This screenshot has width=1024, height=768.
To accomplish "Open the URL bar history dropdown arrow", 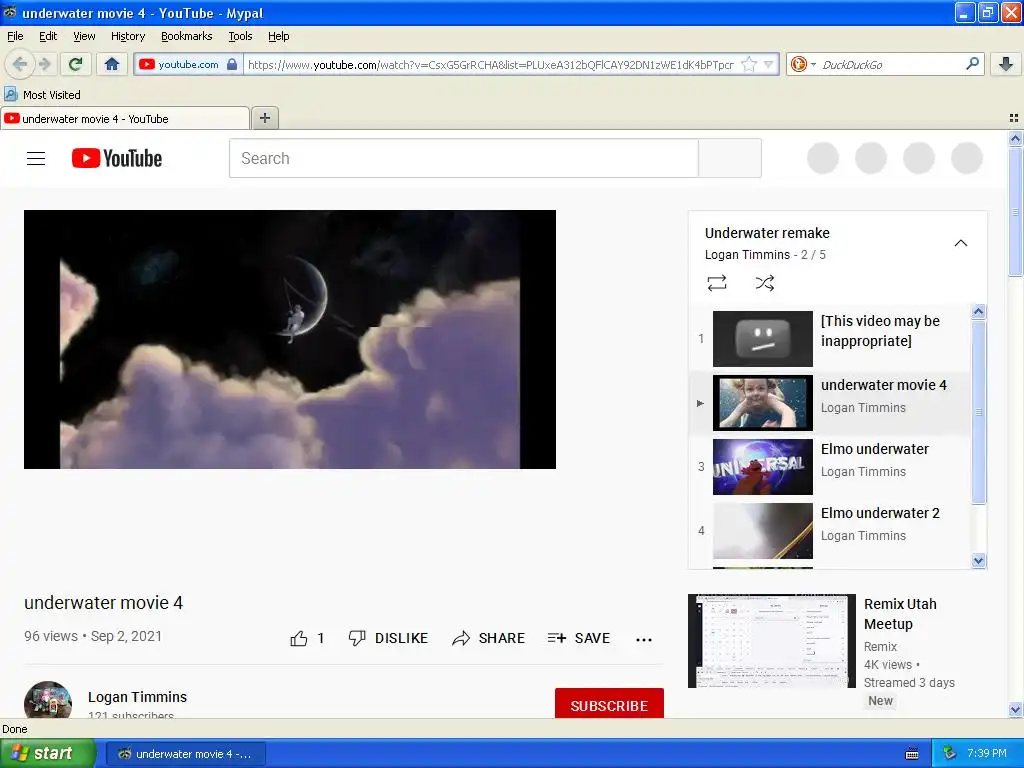I will point(769,64).
